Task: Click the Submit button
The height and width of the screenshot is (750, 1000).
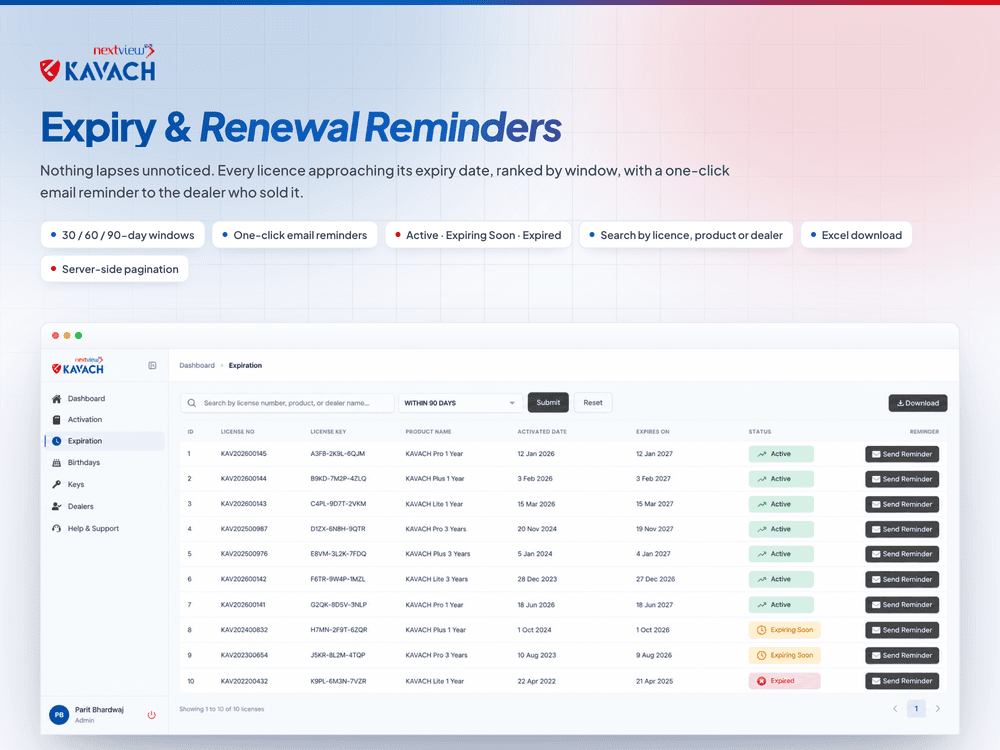Action: (548, 402)
